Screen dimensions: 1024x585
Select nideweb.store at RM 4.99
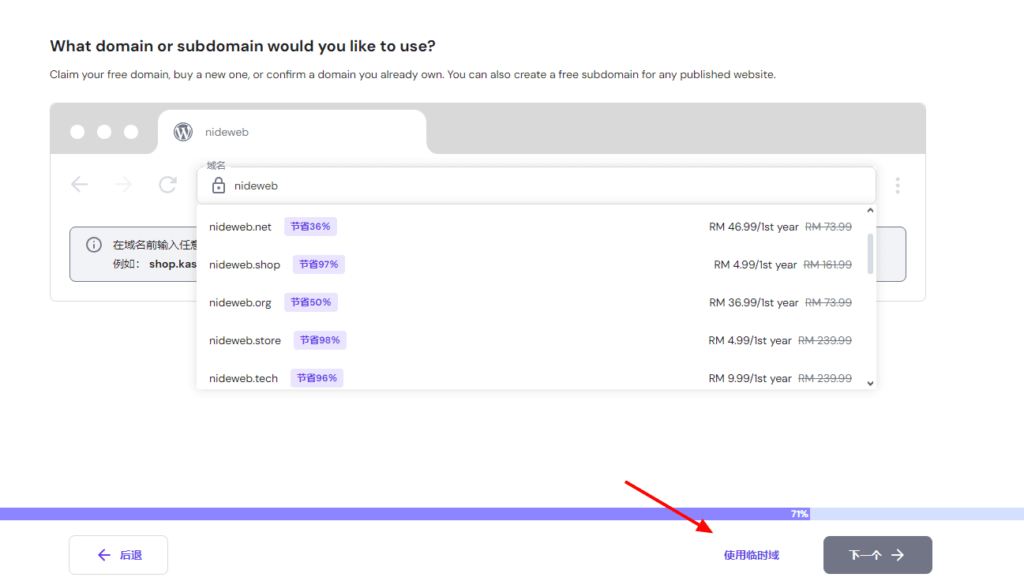[245, 341]
